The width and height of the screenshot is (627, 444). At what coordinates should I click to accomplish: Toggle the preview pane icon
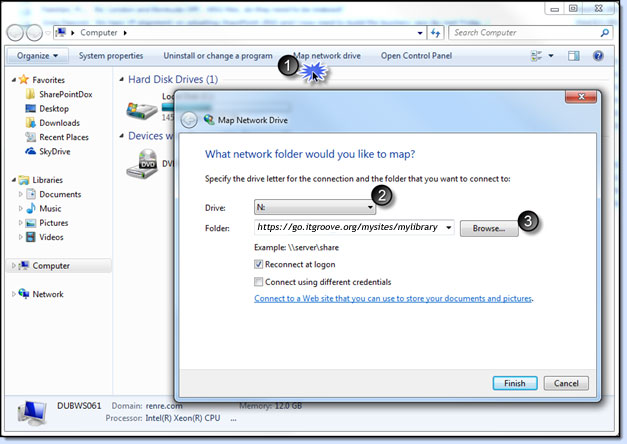[x=574, y=56]
